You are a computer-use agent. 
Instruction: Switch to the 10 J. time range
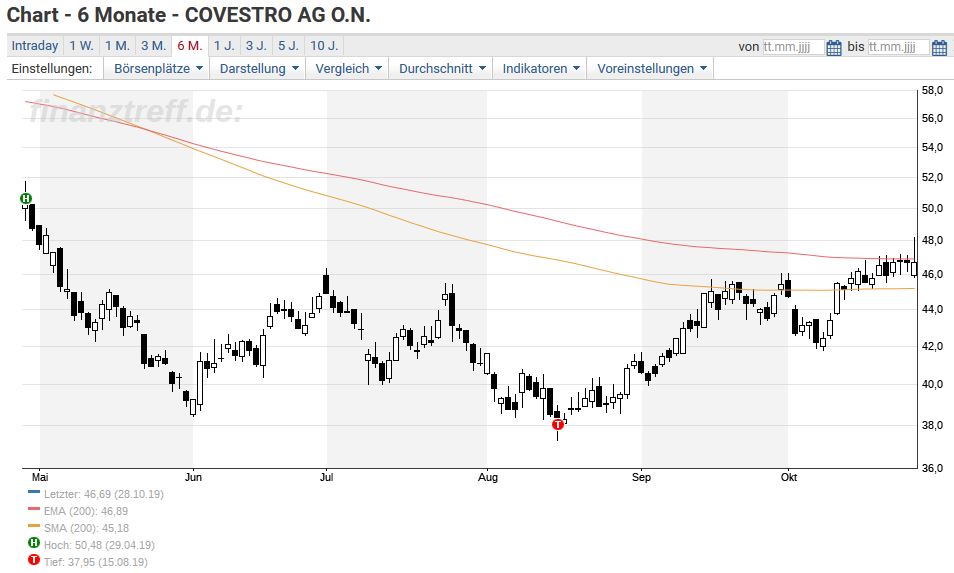pos(324,46)
